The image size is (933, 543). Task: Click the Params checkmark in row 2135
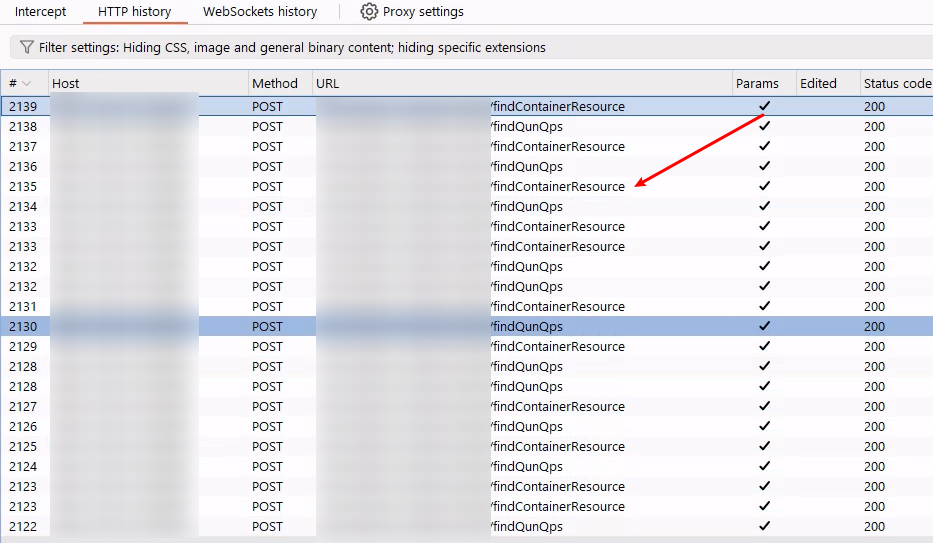[x=765, y=186]
